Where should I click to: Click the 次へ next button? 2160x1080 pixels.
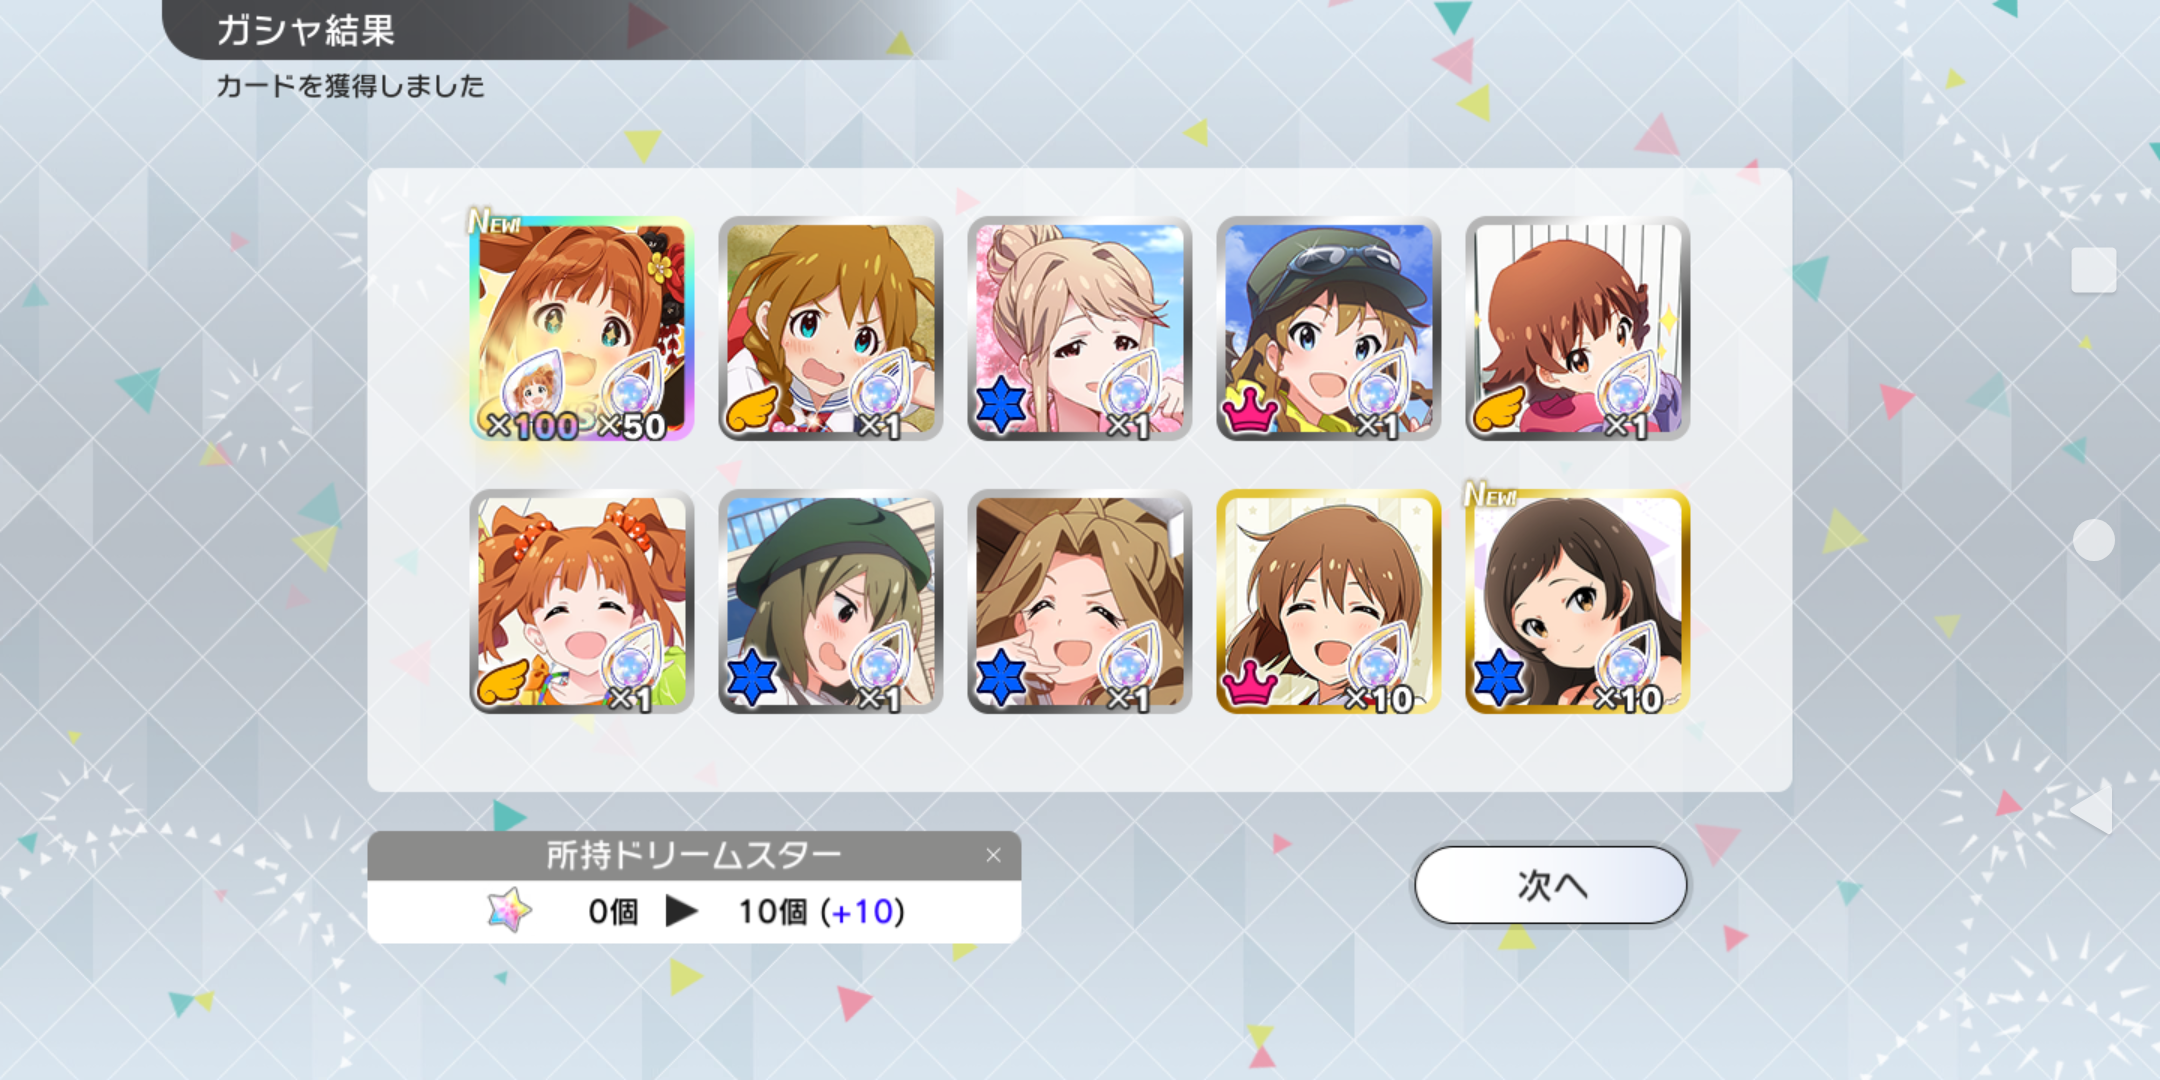coord(1550,885)
